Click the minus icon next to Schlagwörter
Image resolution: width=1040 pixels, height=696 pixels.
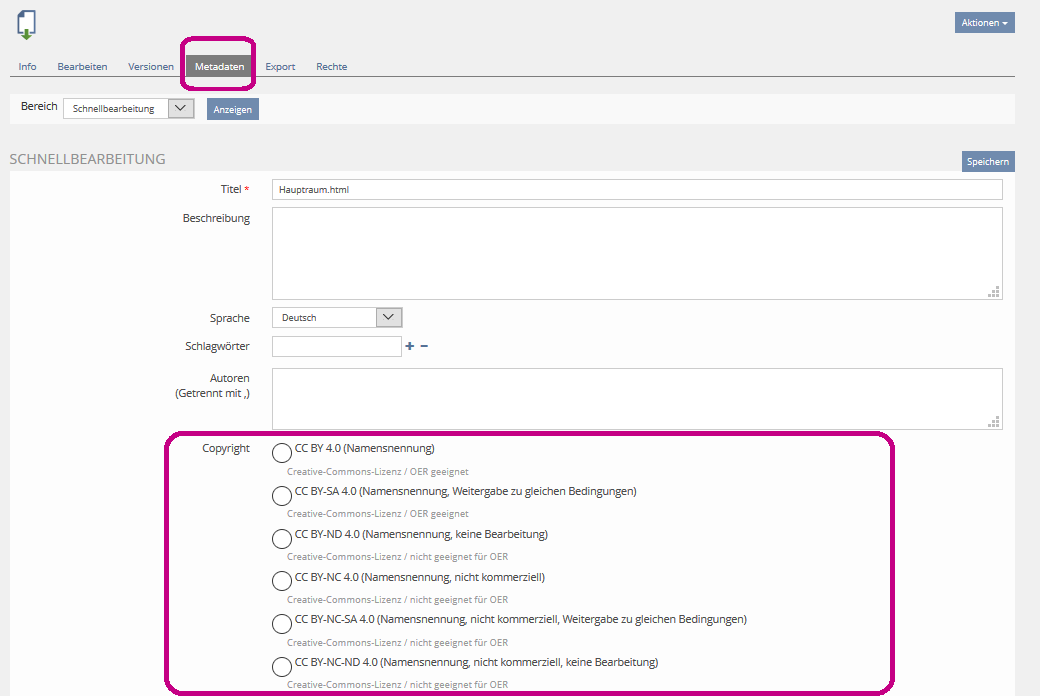click(x=424, y=346)
